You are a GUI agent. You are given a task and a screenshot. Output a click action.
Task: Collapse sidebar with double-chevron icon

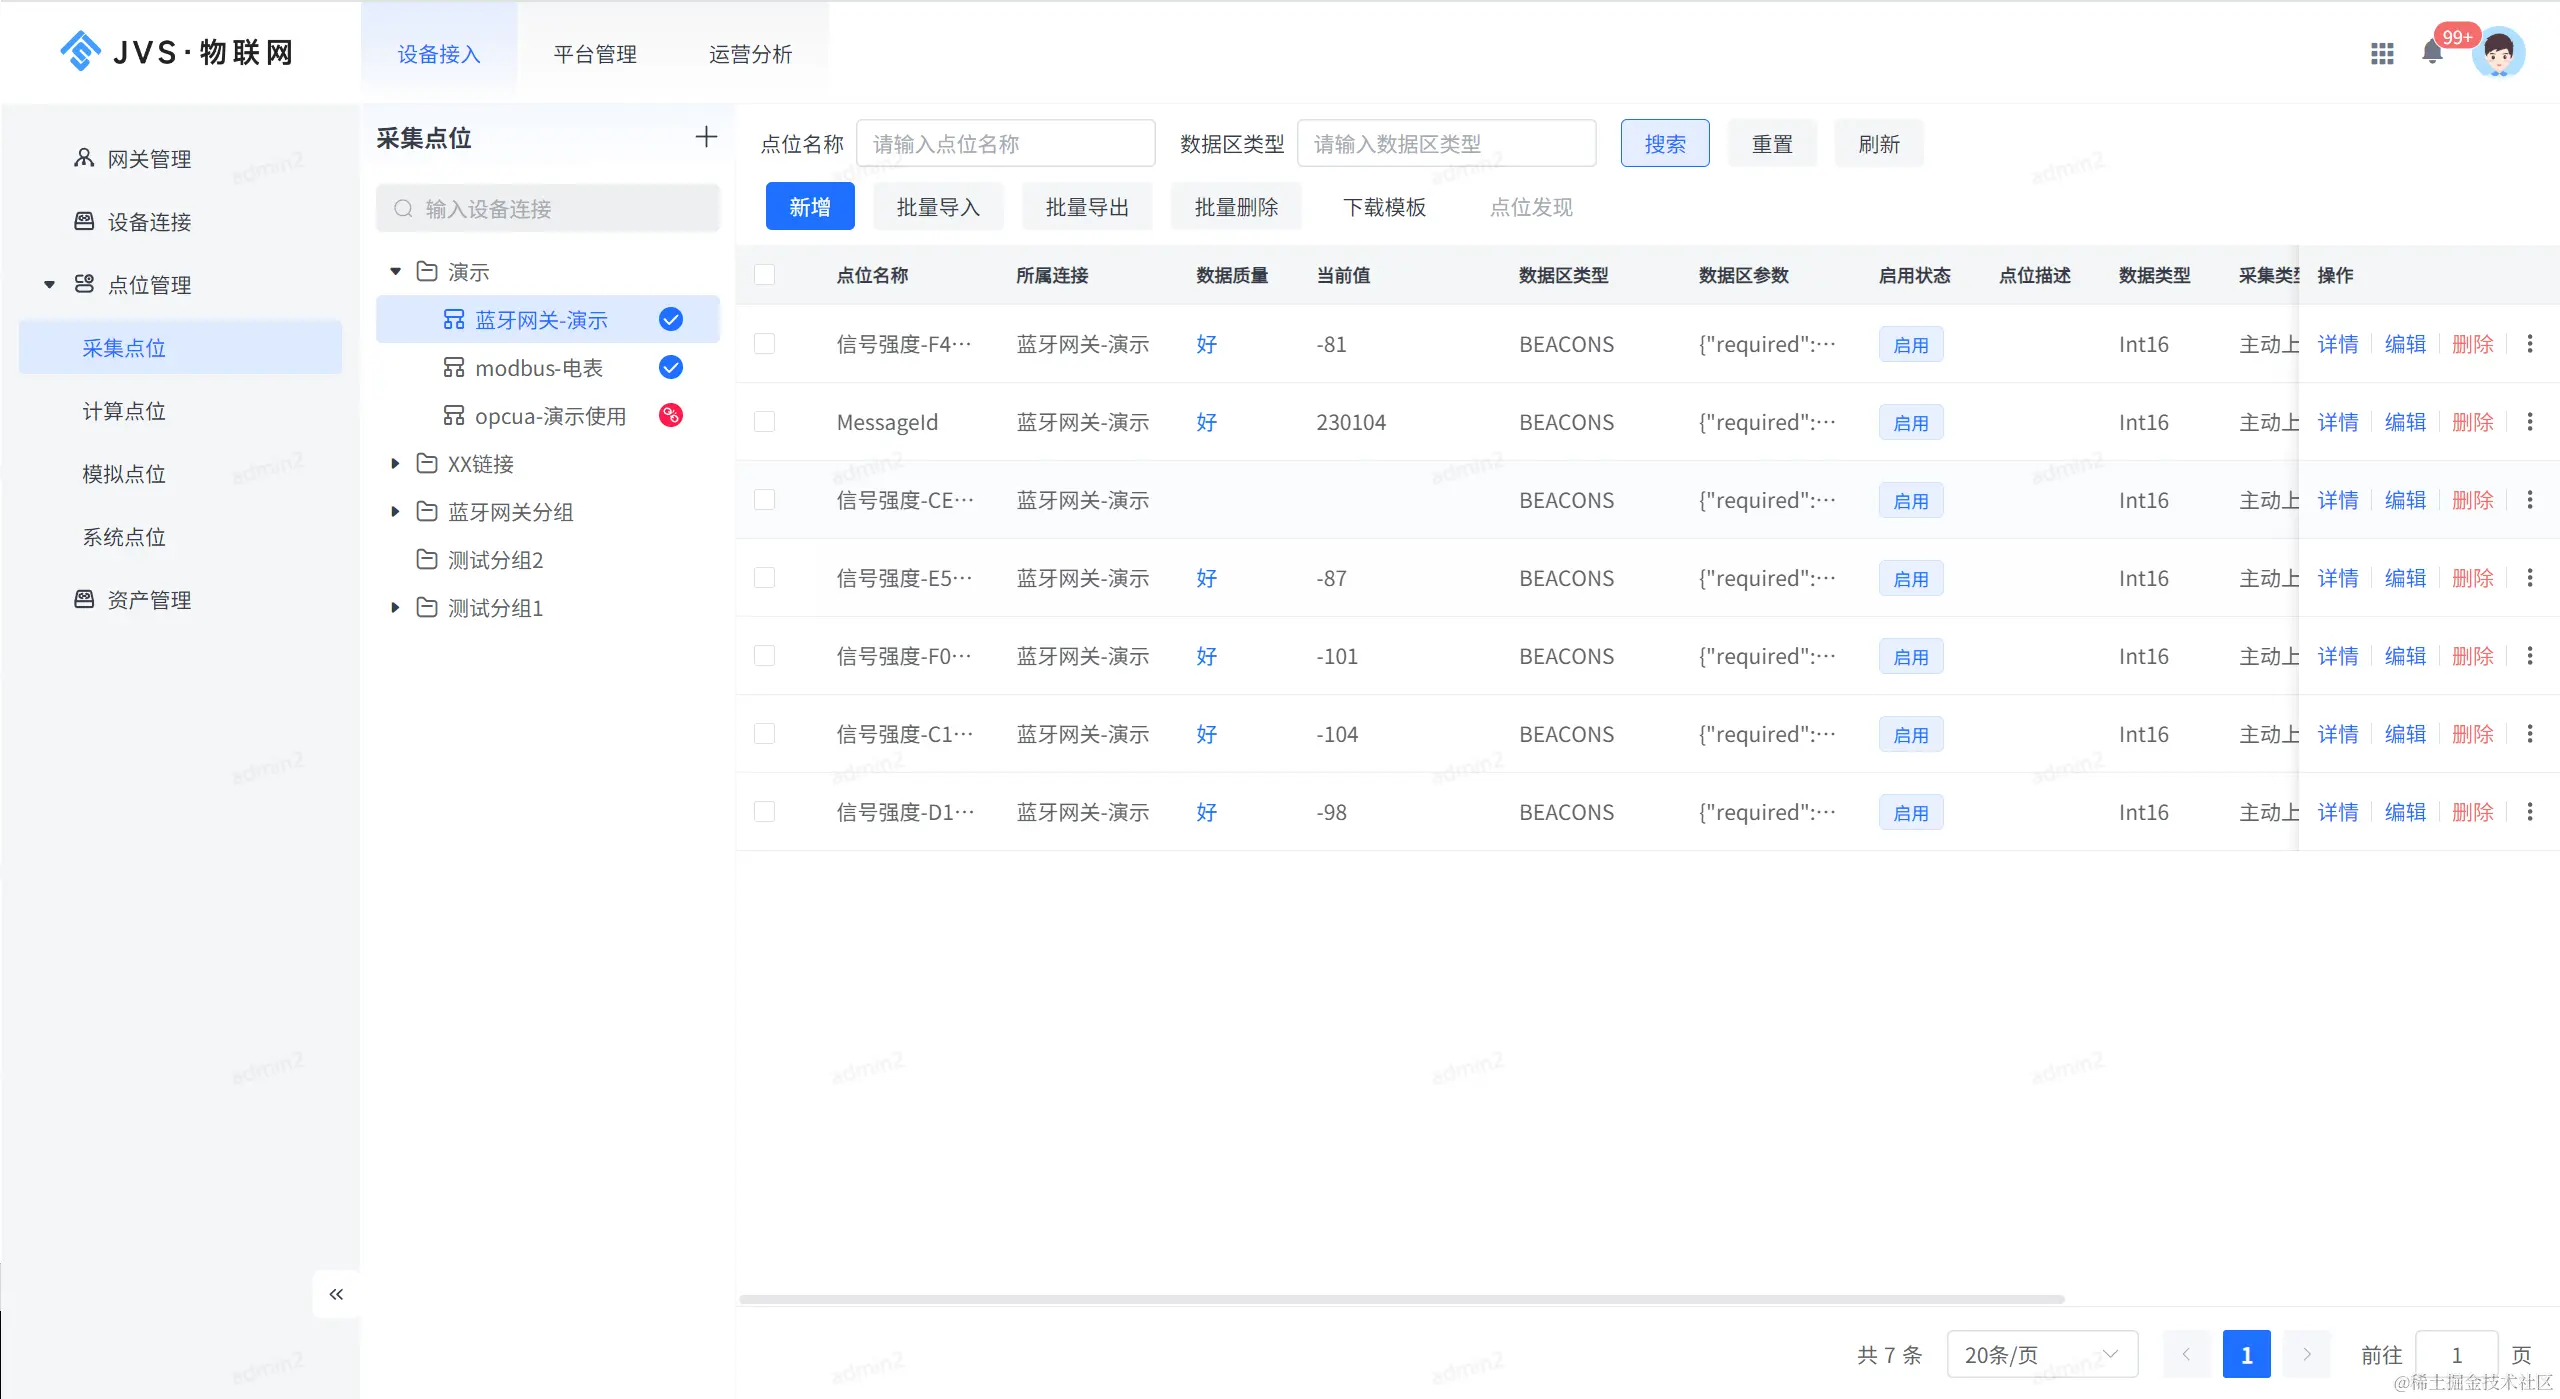click(336, 1294)
